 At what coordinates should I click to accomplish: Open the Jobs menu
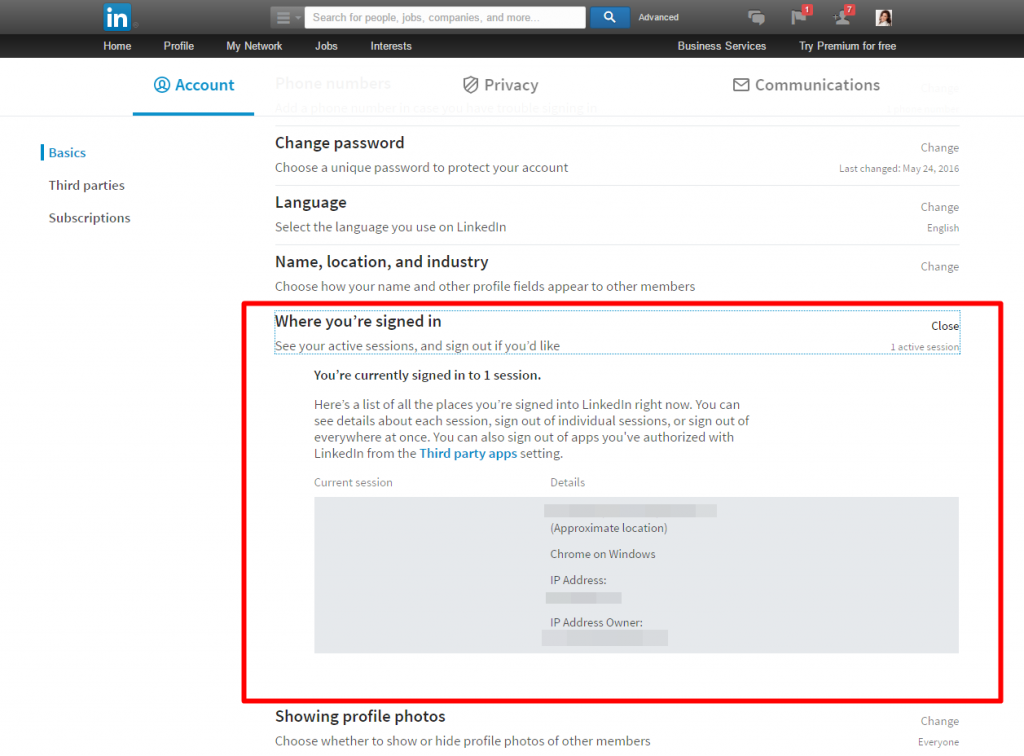click(326, 45)
